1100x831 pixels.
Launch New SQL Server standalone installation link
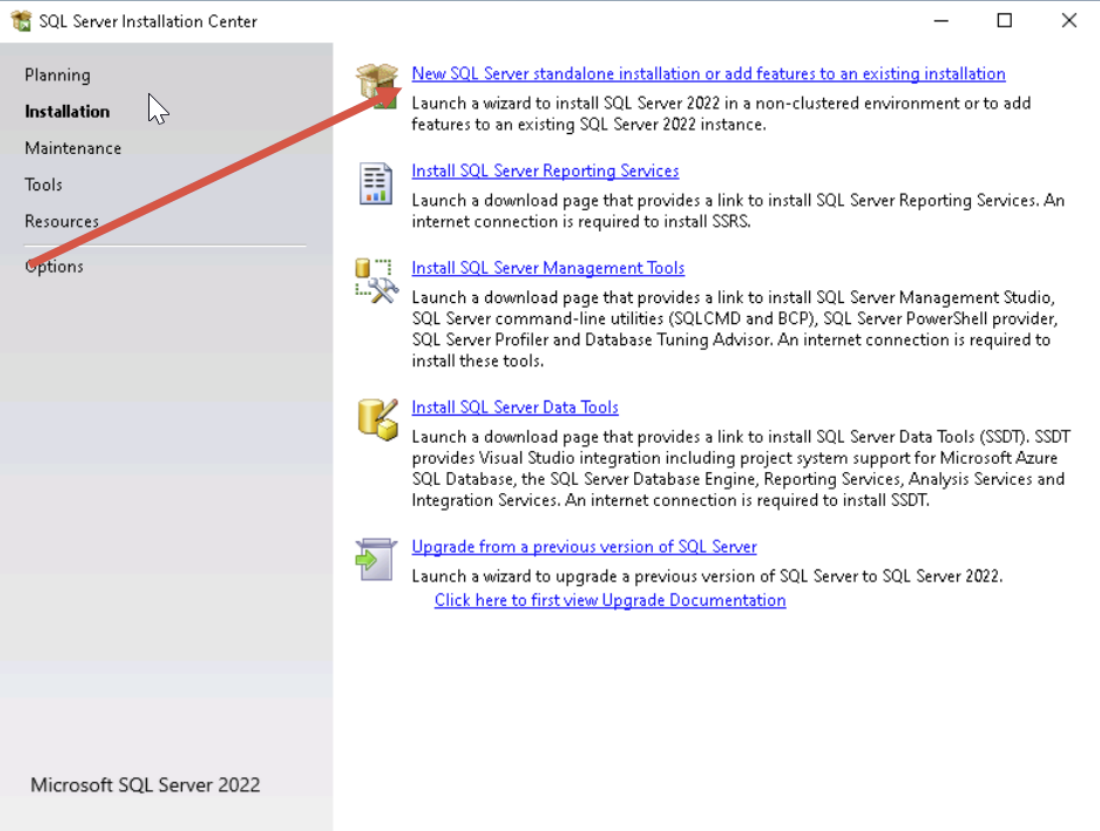pyautogui.click(x=708, y=74)
